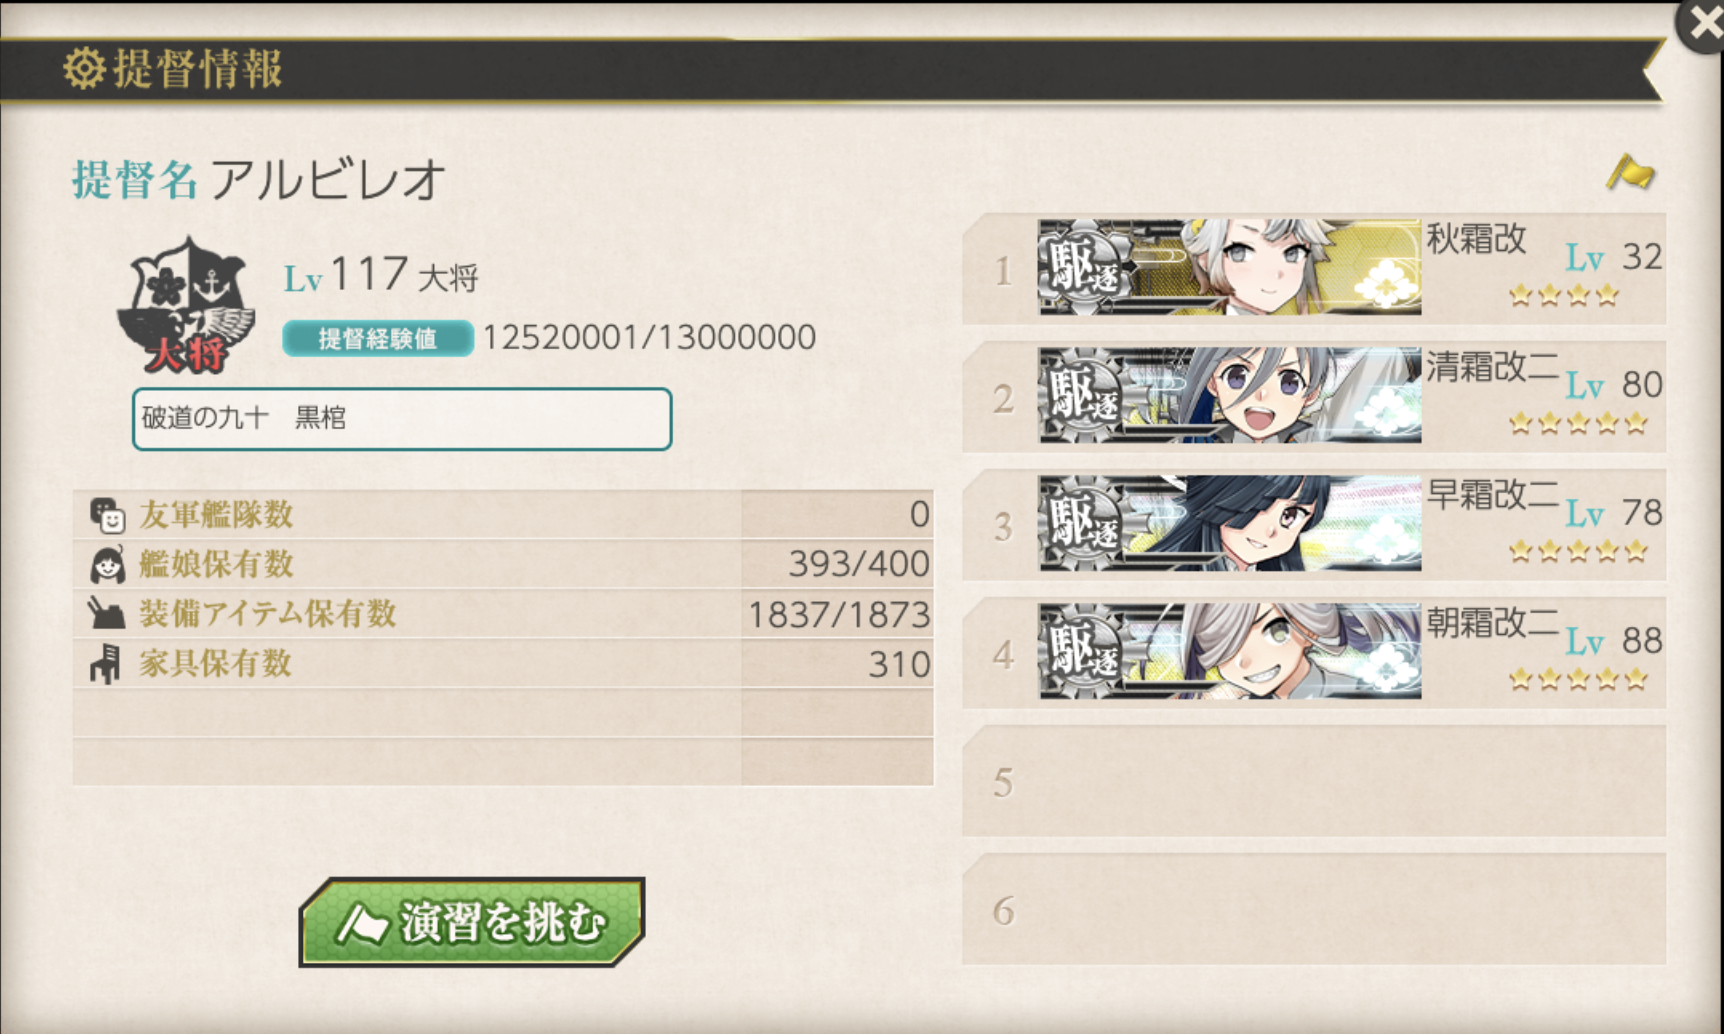
Task: Close the admiral info panel with X
Action: click(1702, 24)
